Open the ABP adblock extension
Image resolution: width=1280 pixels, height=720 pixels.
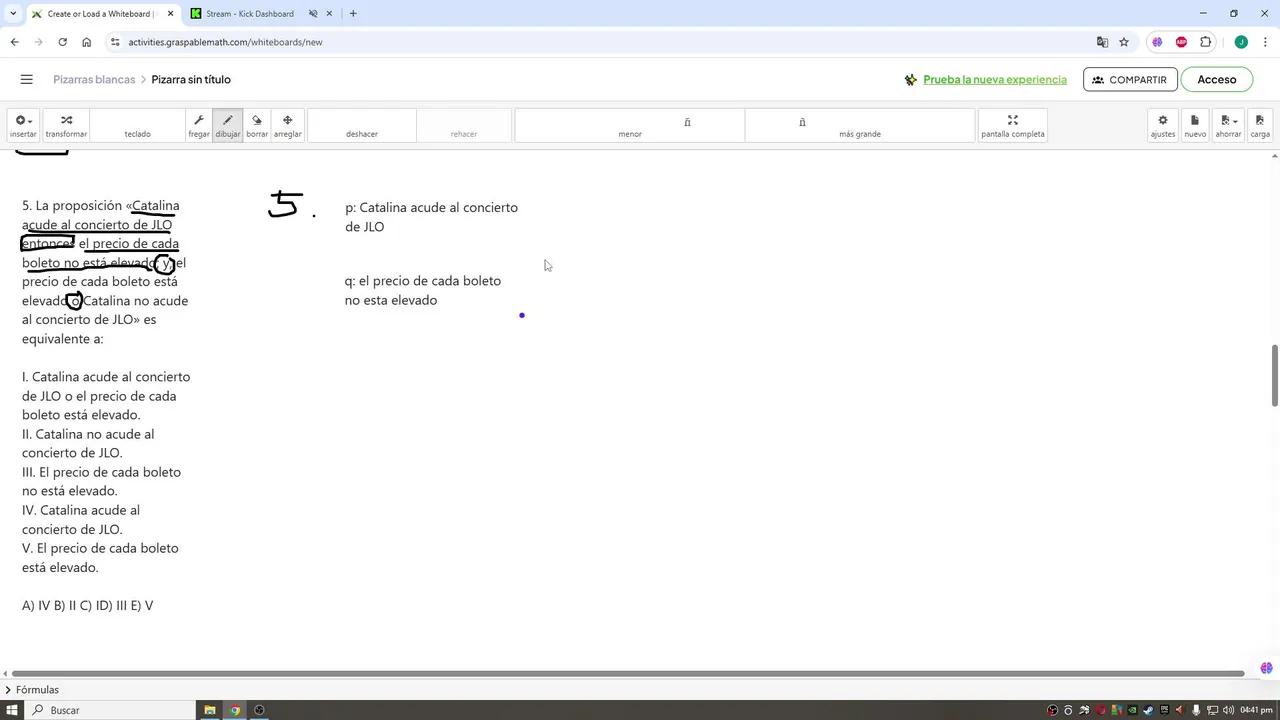[1181, 42]
